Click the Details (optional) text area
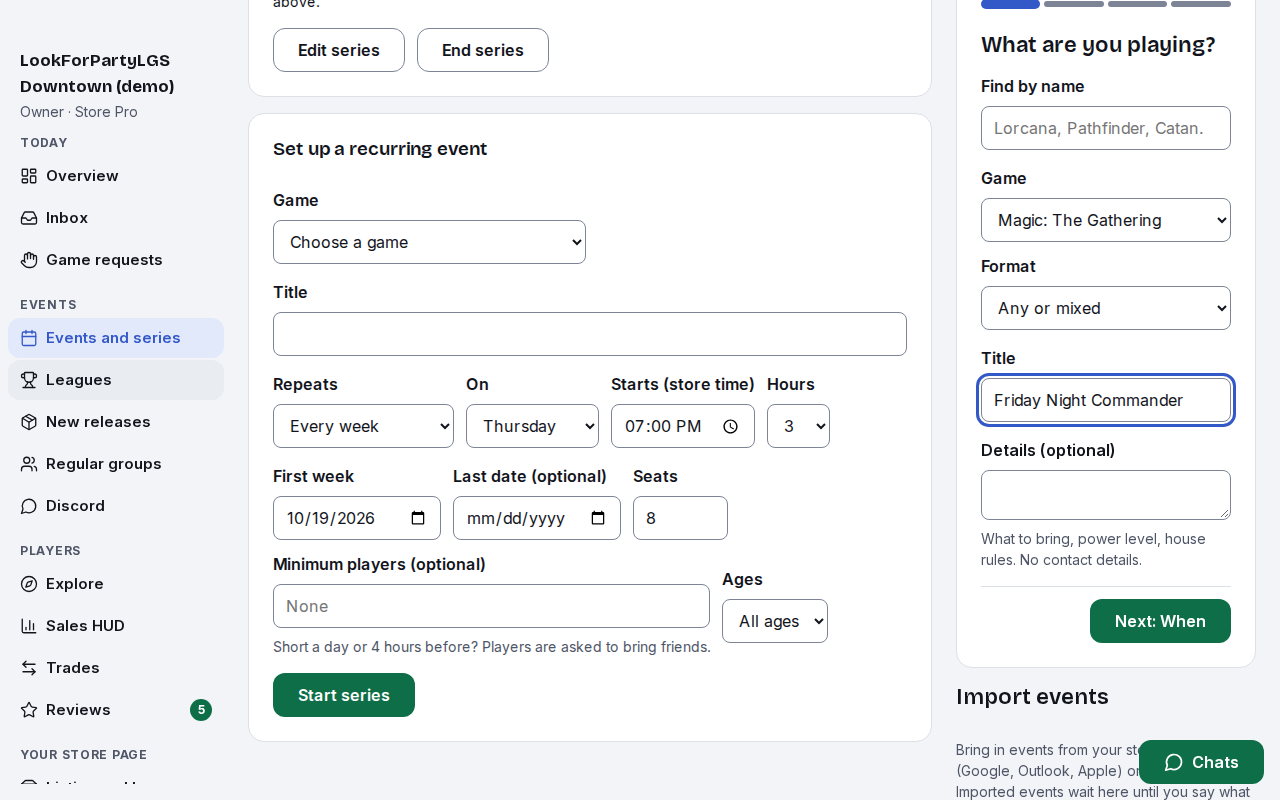The width and height of the screenshot is (1280, 800). 1106,495
